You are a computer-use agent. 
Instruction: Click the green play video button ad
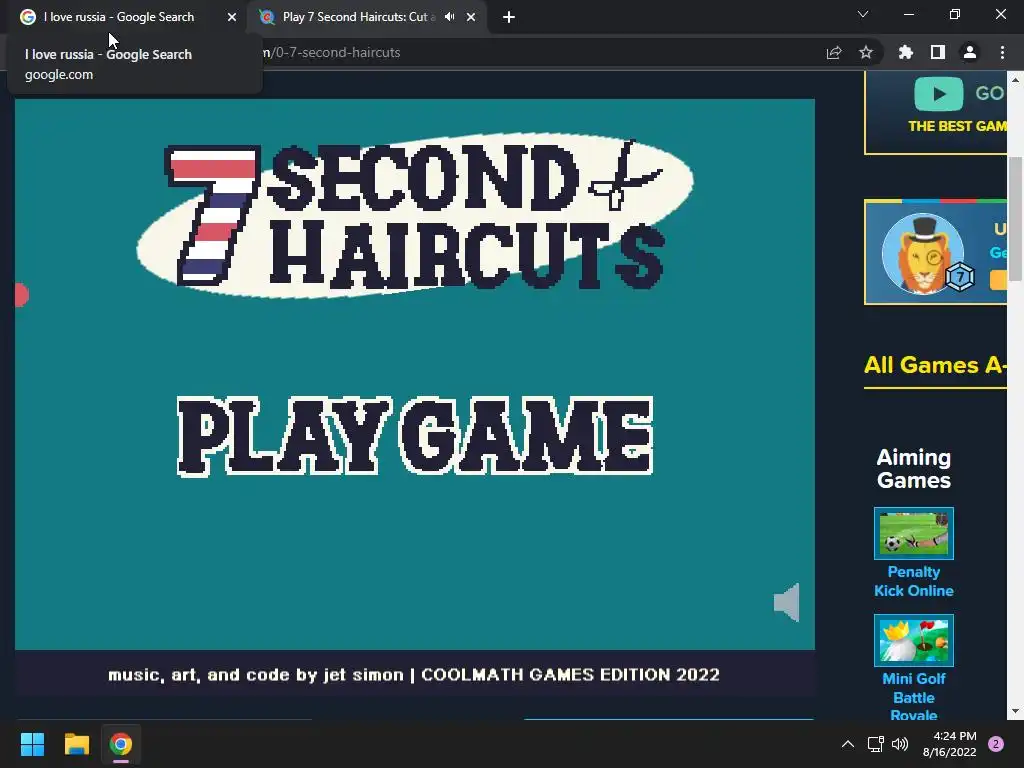click(938, 94)
